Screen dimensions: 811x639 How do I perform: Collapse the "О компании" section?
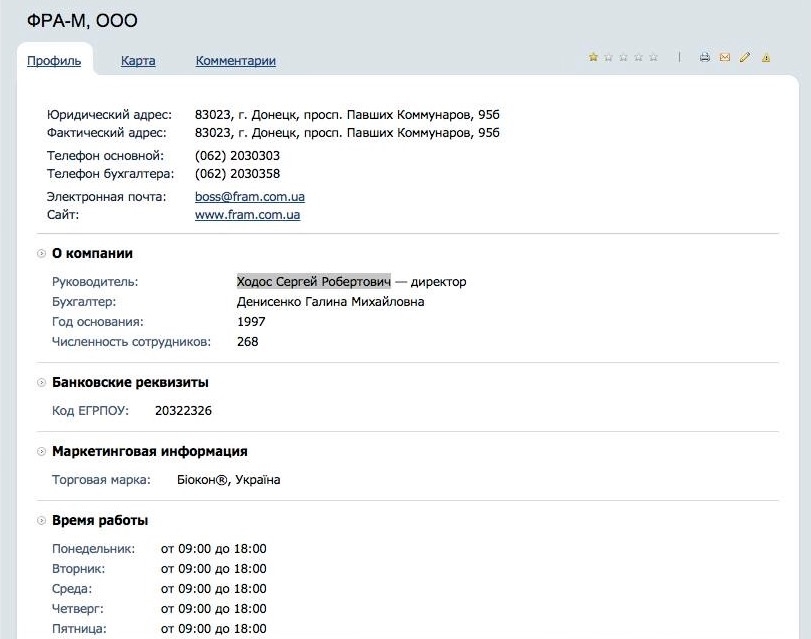[41, 254]
